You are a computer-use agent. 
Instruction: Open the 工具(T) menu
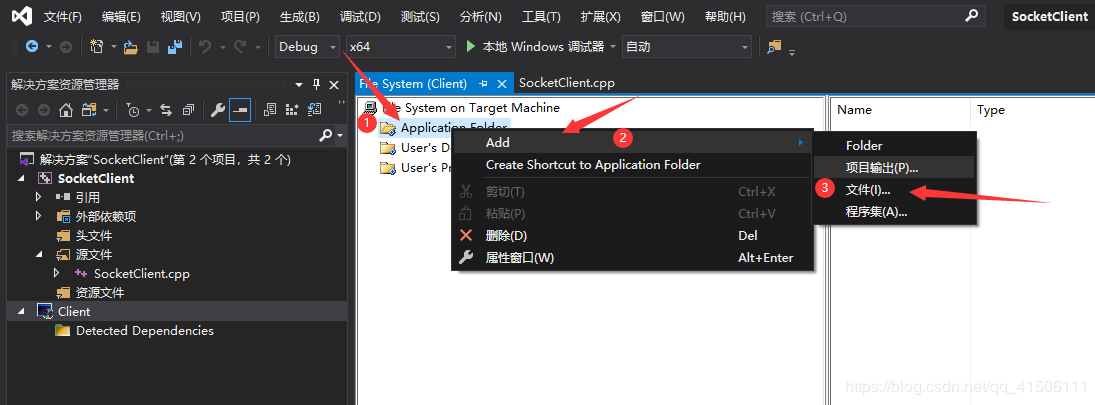click(541, 16)
